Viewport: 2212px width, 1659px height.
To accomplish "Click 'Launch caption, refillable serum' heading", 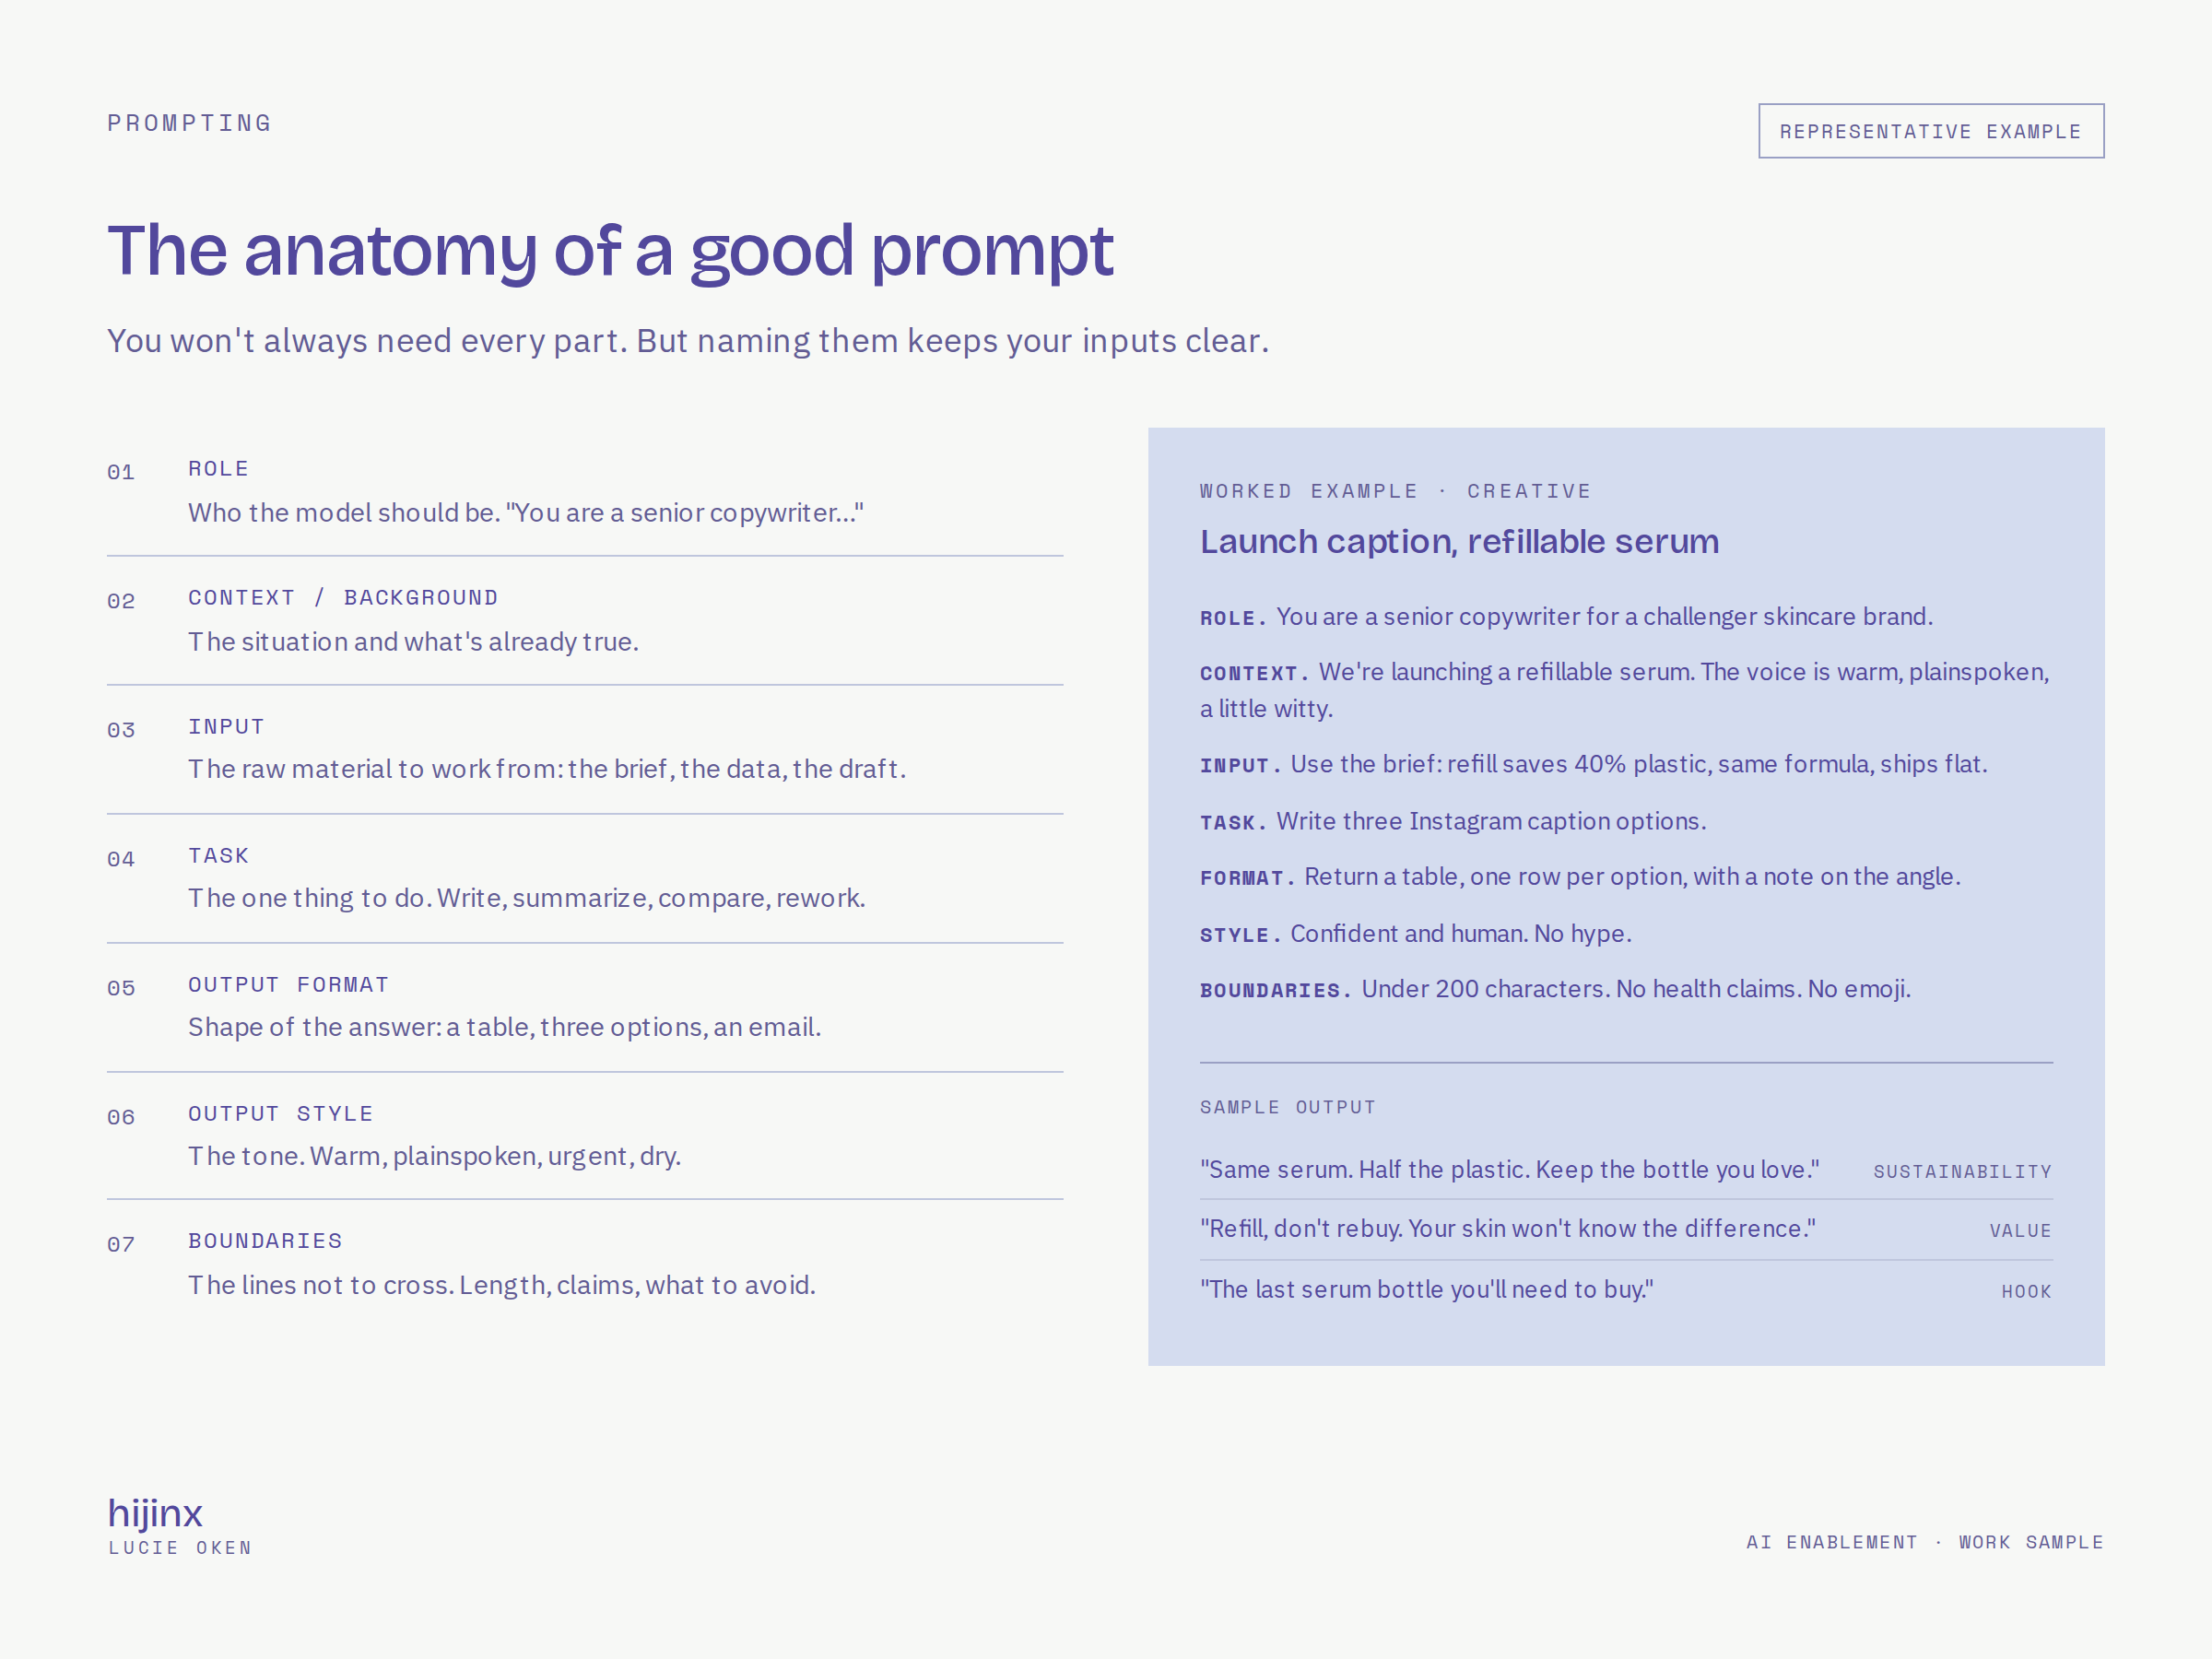I will click(1459, 542).
